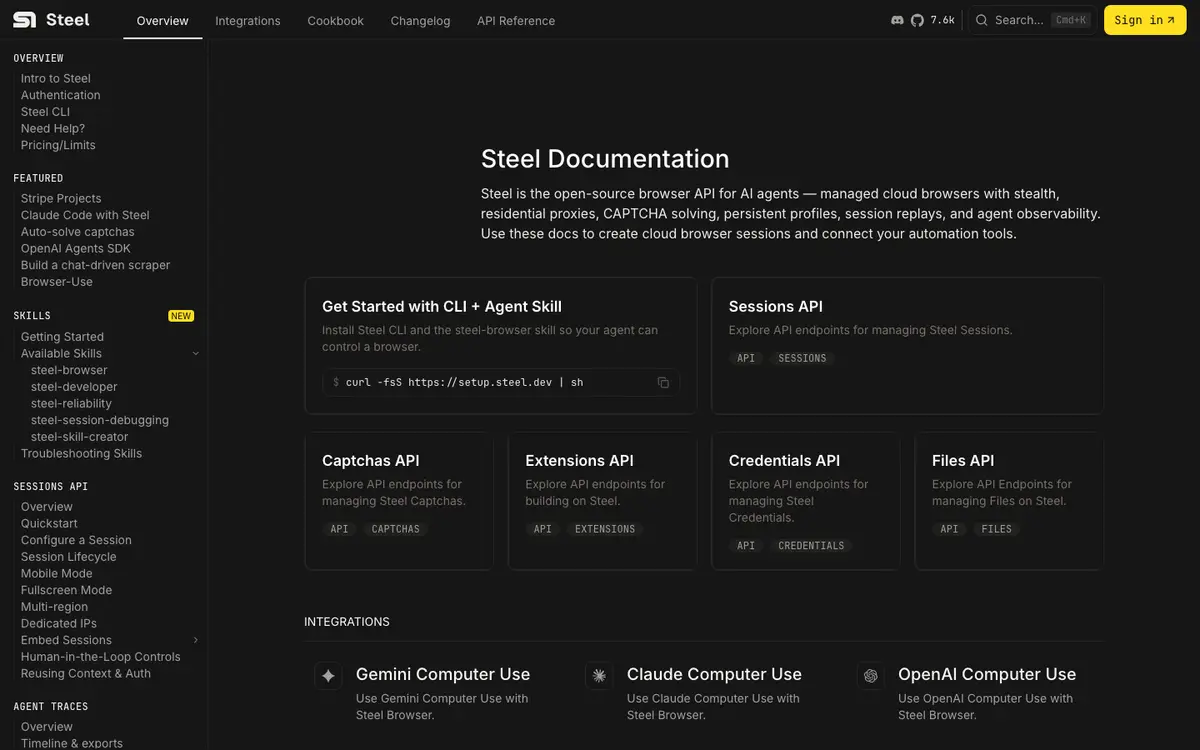Open the API Reference tab
1200x750 pixels.
pyautogui.click(x=516, y=20)
